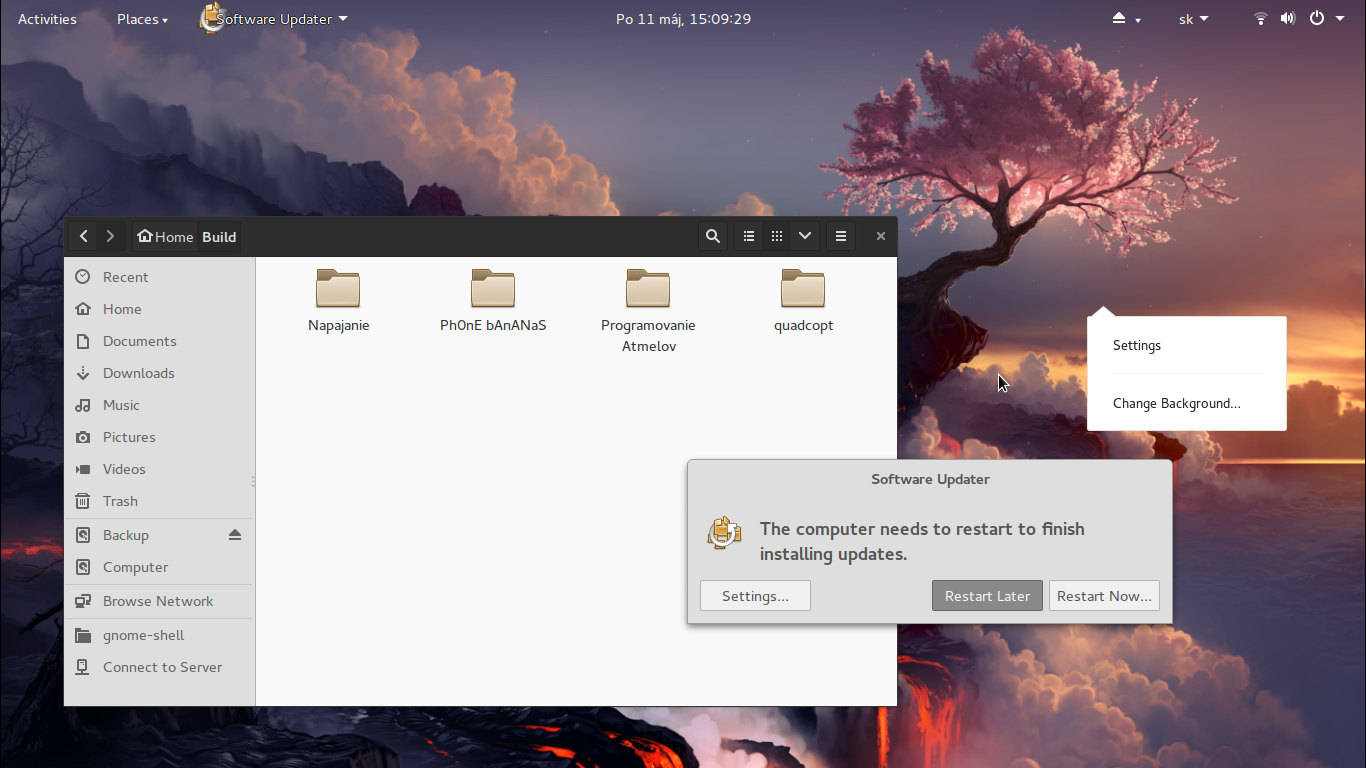Click the Browse Network icon
Screen dimensions: 1366x768
83,601
